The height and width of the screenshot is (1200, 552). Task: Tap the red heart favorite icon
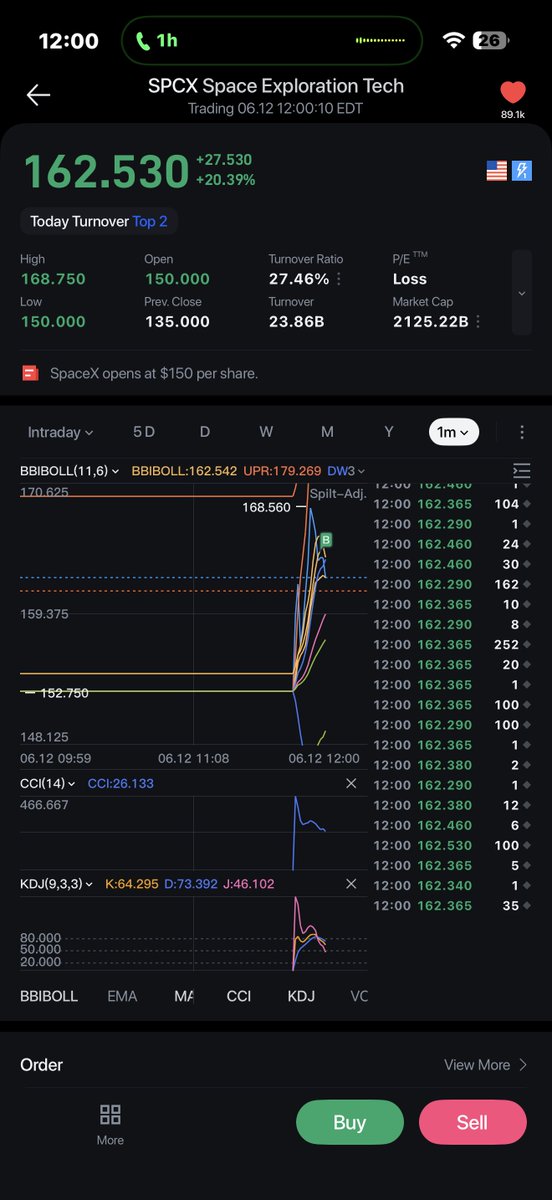click(x=513, y=93)
